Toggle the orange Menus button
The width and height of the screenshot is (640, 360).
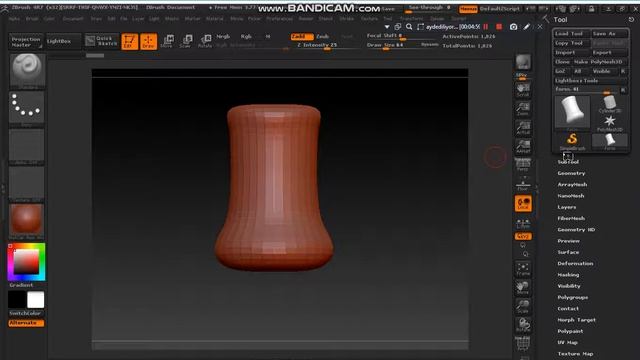[468, 9]
